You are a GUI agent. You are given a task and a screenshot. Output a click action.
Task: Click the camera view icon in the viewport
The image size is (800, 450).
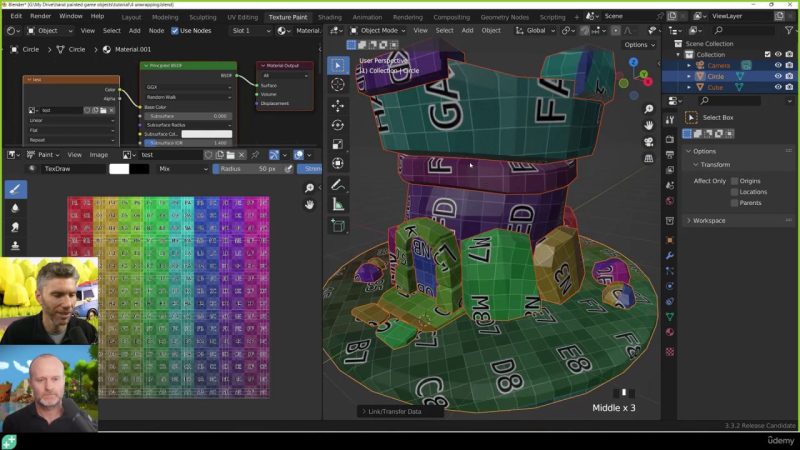[x=649, y=141]
